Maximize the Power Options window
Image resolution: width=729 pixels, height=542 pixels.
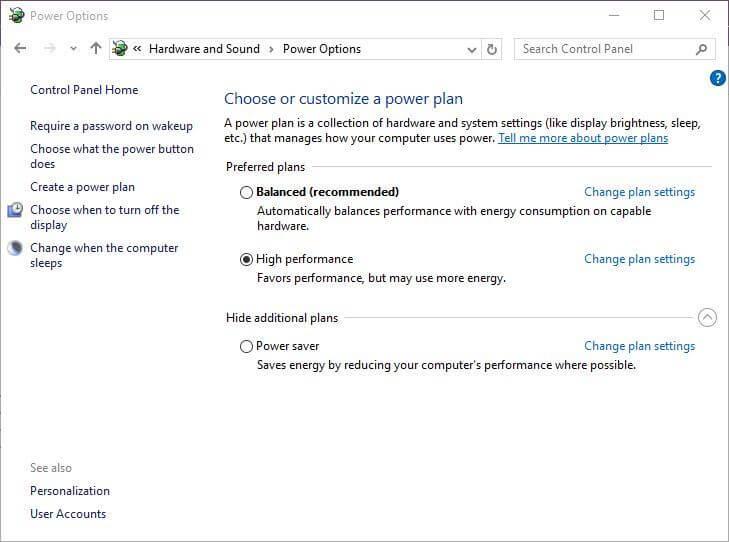(x=659, y=15)
